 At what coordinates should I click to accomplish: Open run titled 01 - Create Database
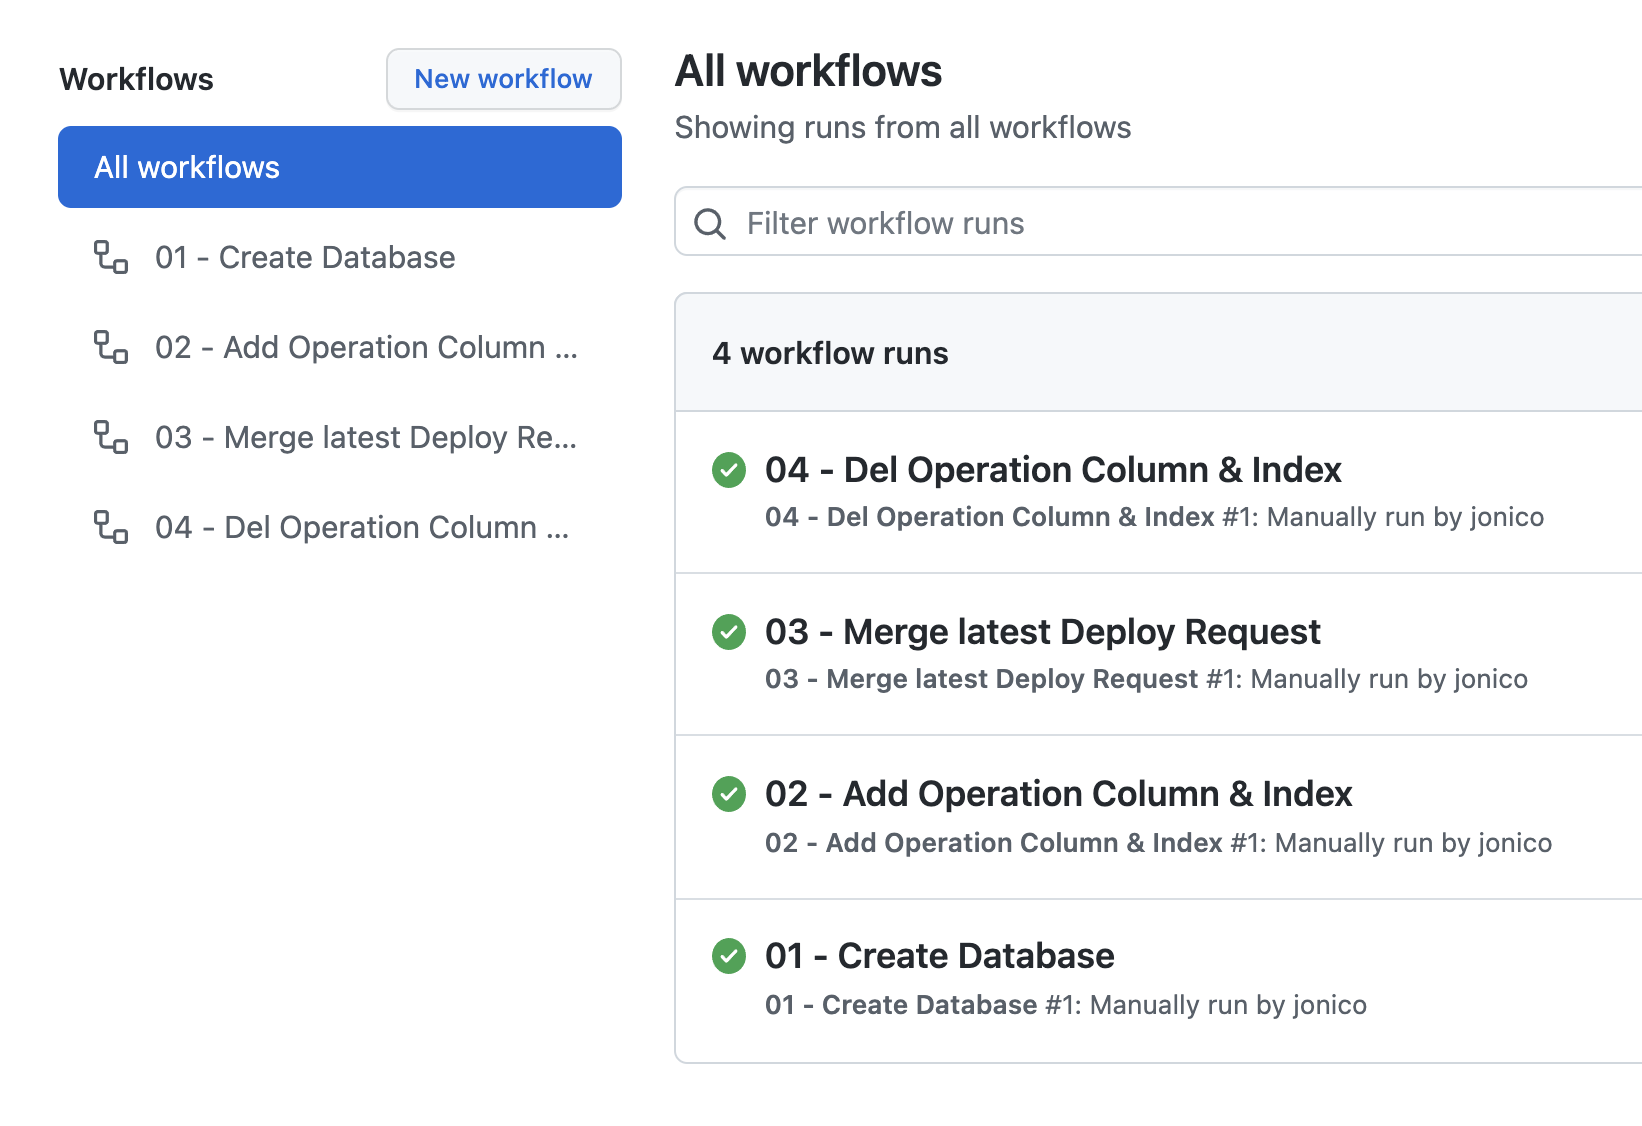point(939,956)
